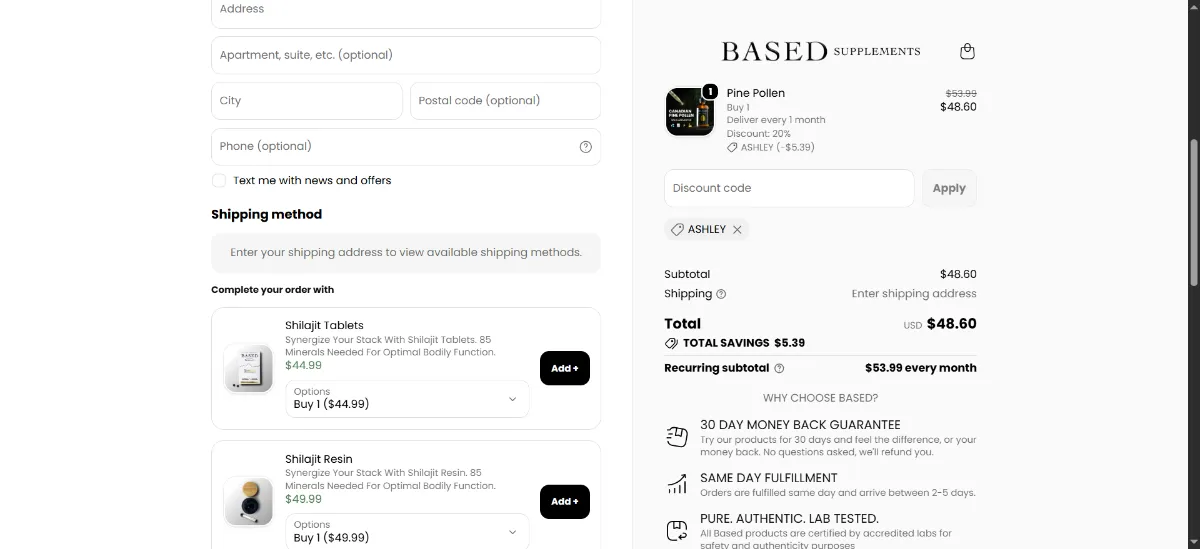Click the shipping info question mark icon
Image resolution: width=1200 pixels, height=549 pixels.
point(721,294)
